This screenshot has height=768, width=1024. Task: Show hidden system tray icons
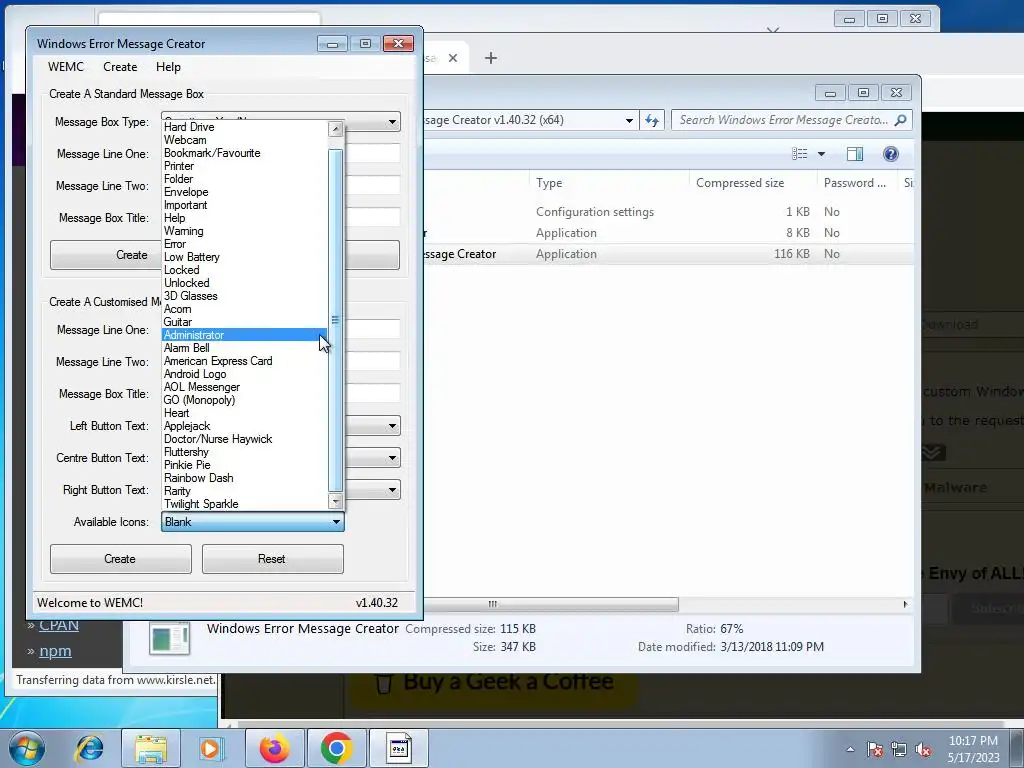coord(850,750)
